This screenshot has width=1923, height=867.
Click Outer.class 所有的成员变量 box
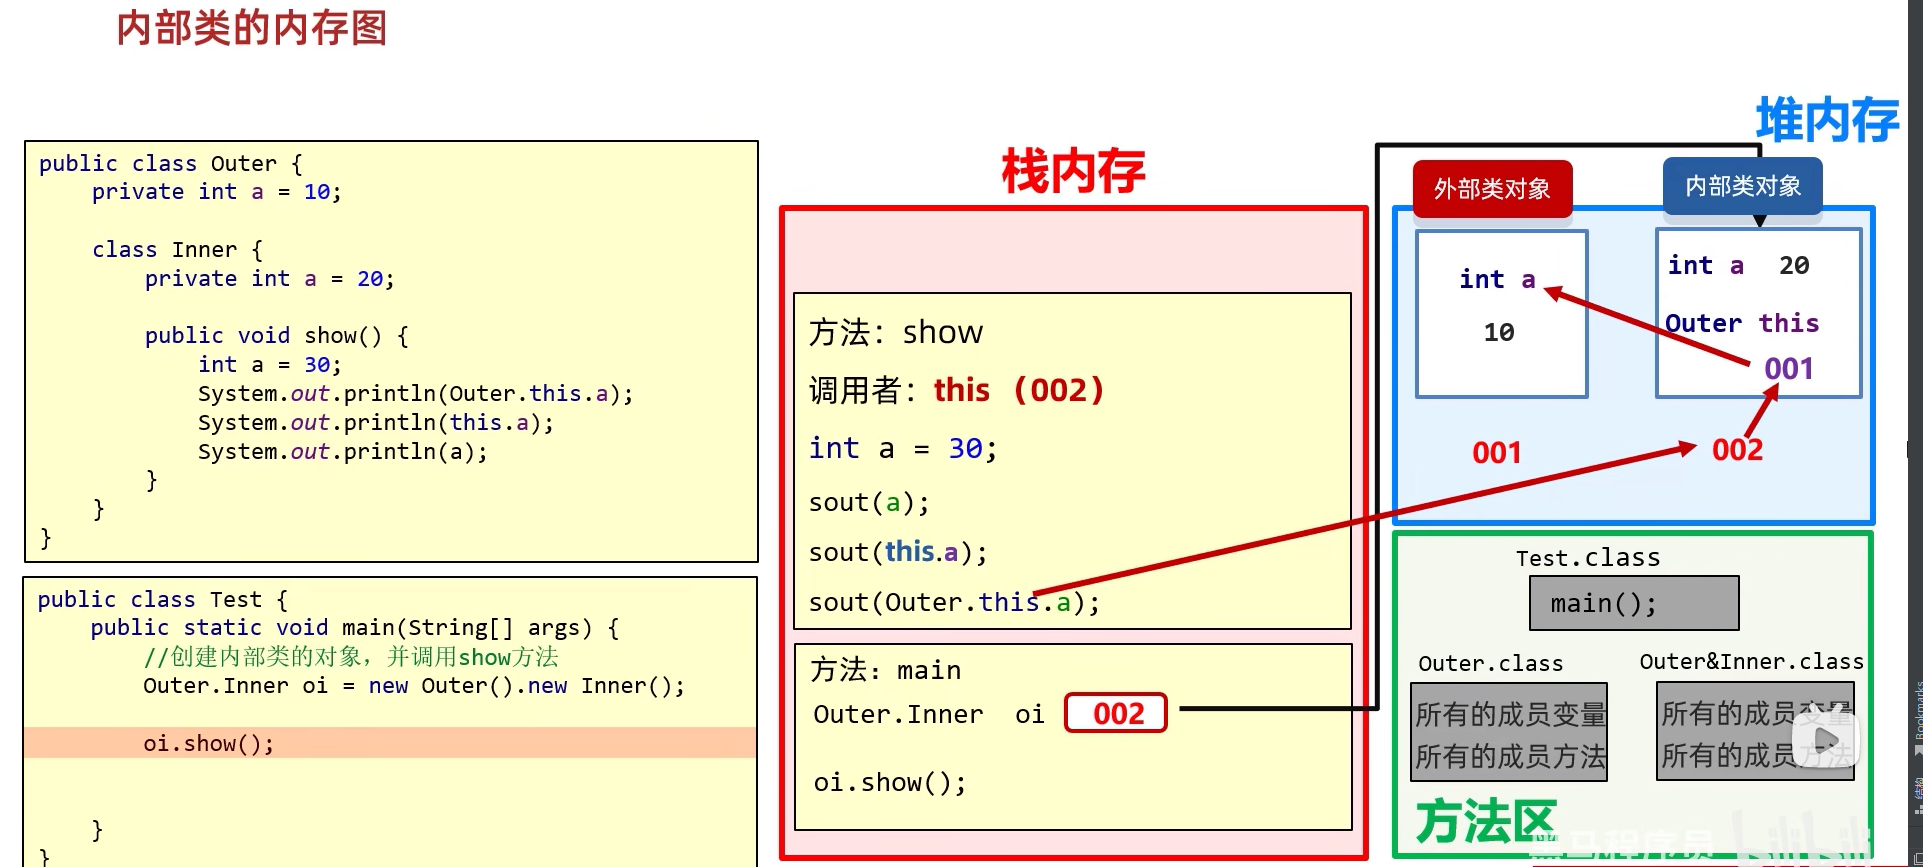coord(1510,714)
